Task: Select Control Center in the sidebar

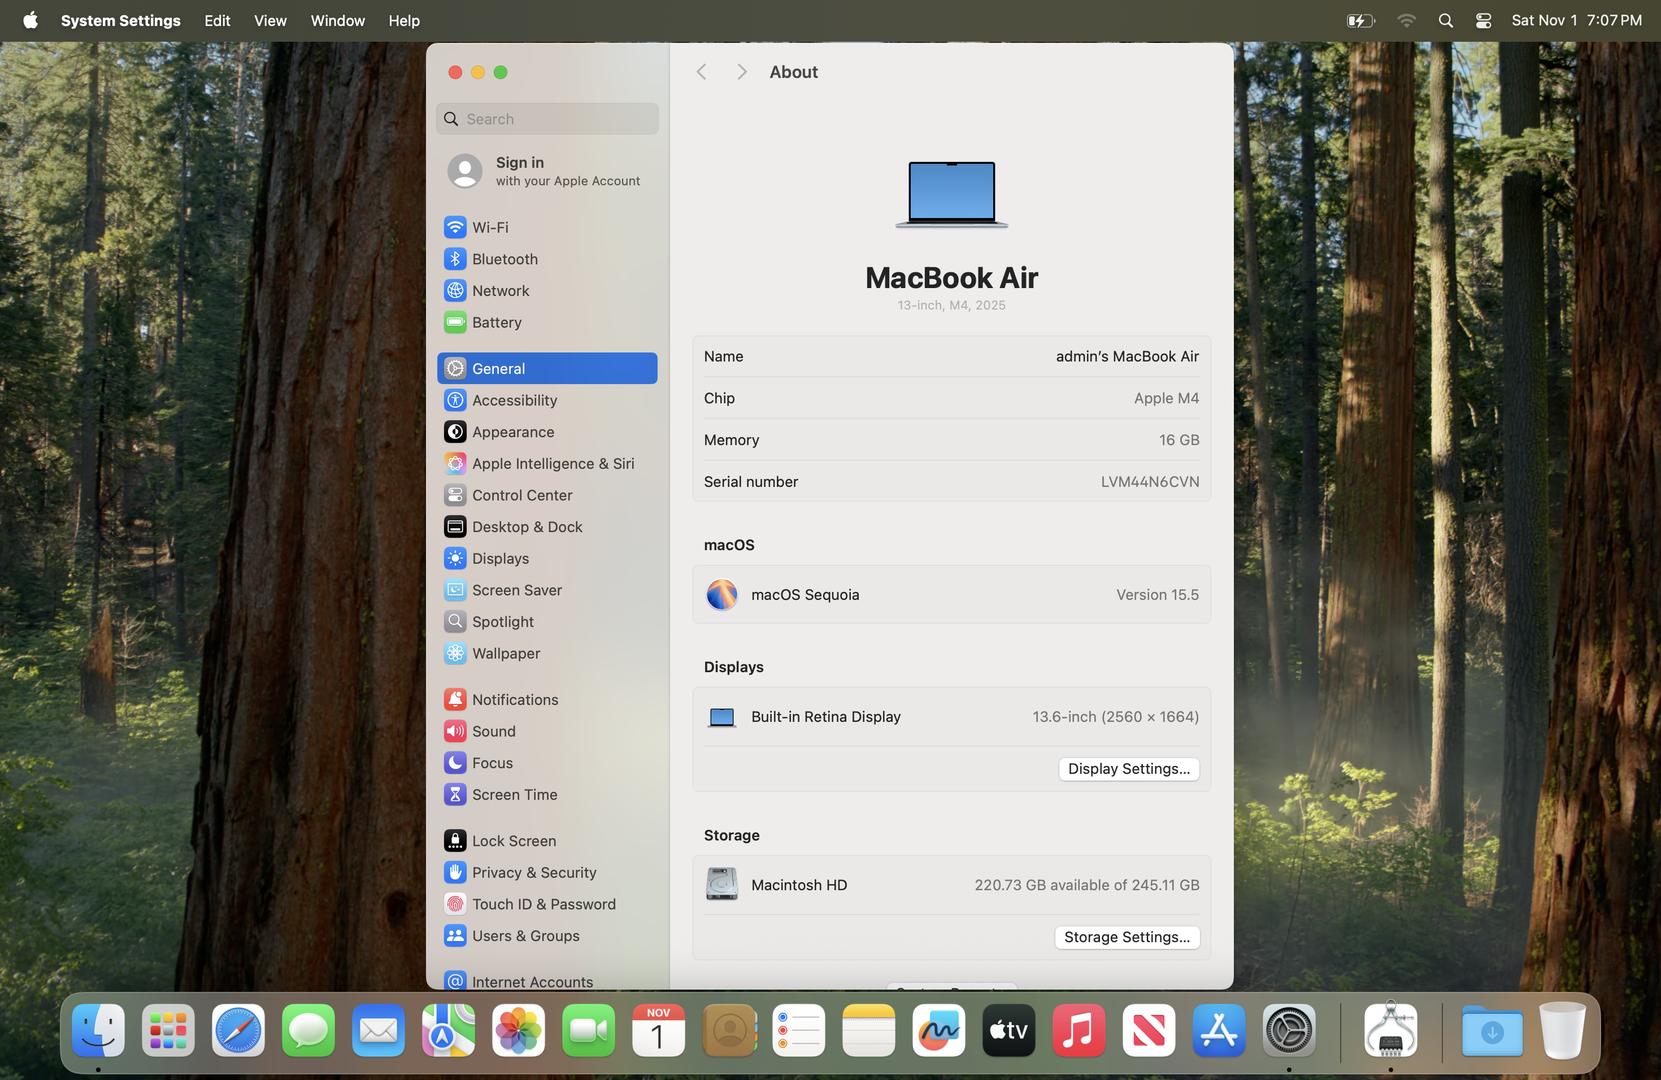Action: (x=521, y=495)
